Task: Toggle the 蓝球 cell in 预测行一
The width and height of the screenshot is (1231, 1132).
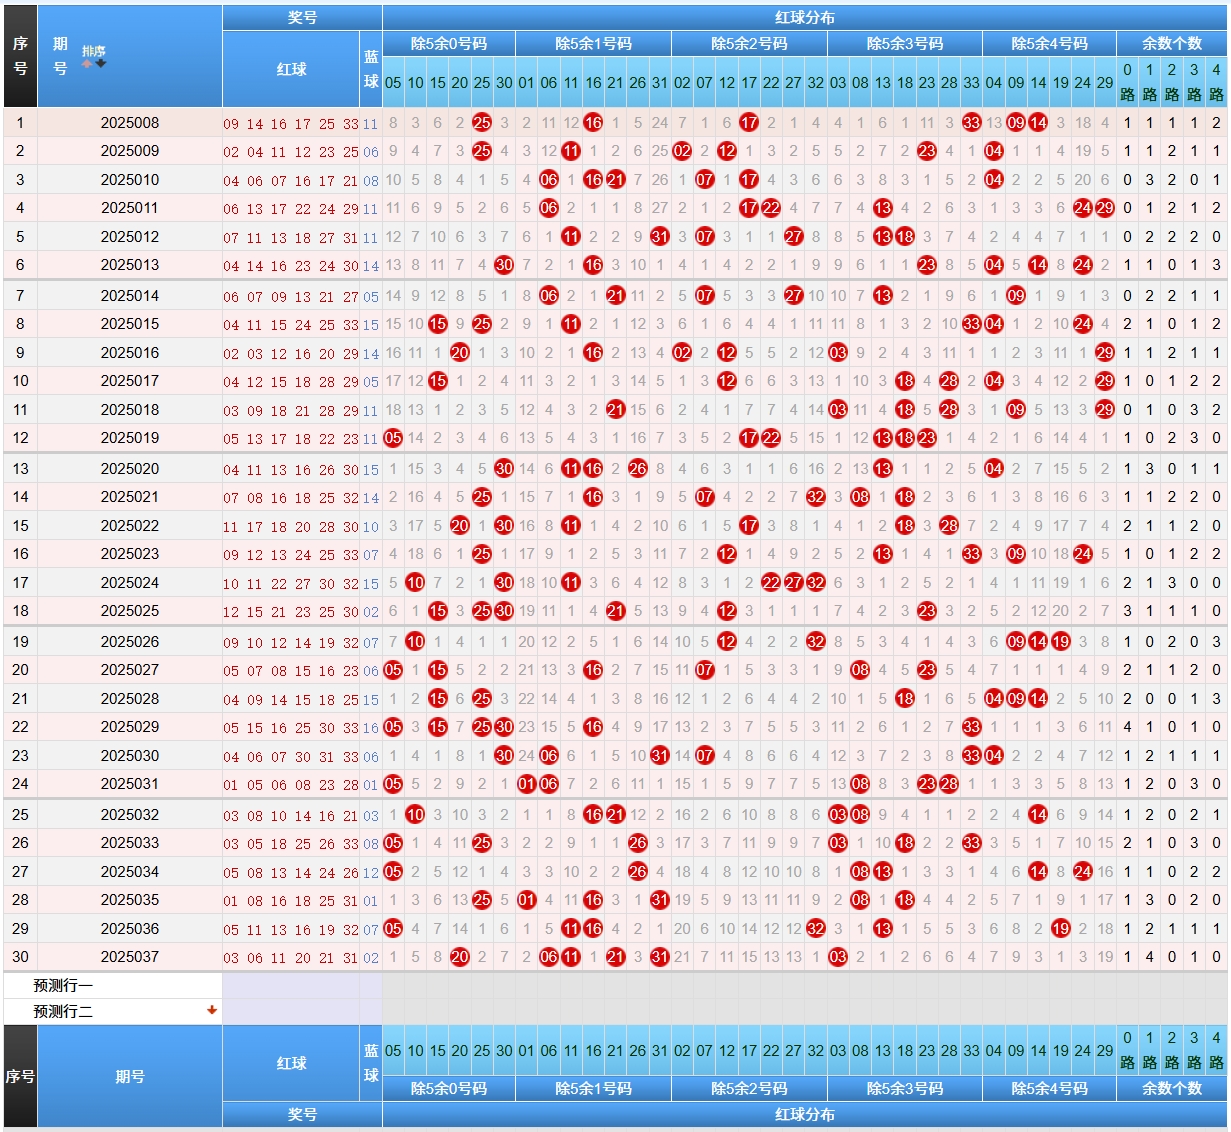Action: click(x=371, y=985)
